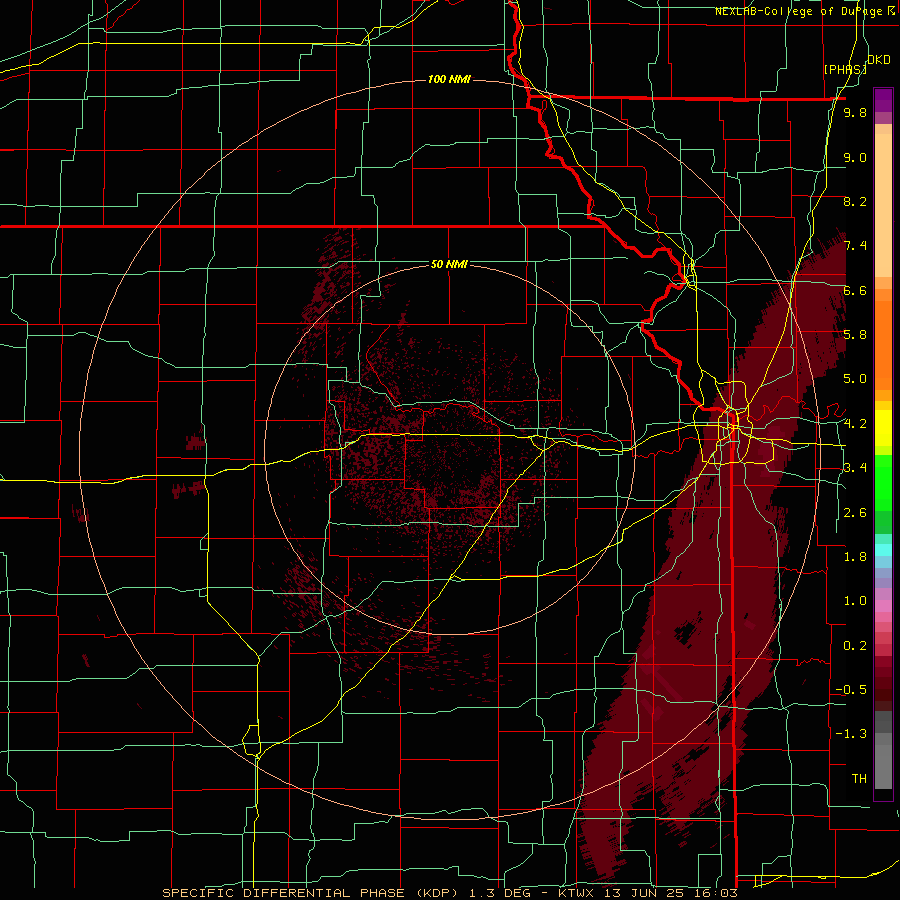Click the 9.8 value on the color scale
Viewport: 900px width, 900px height.
[855, 113]
